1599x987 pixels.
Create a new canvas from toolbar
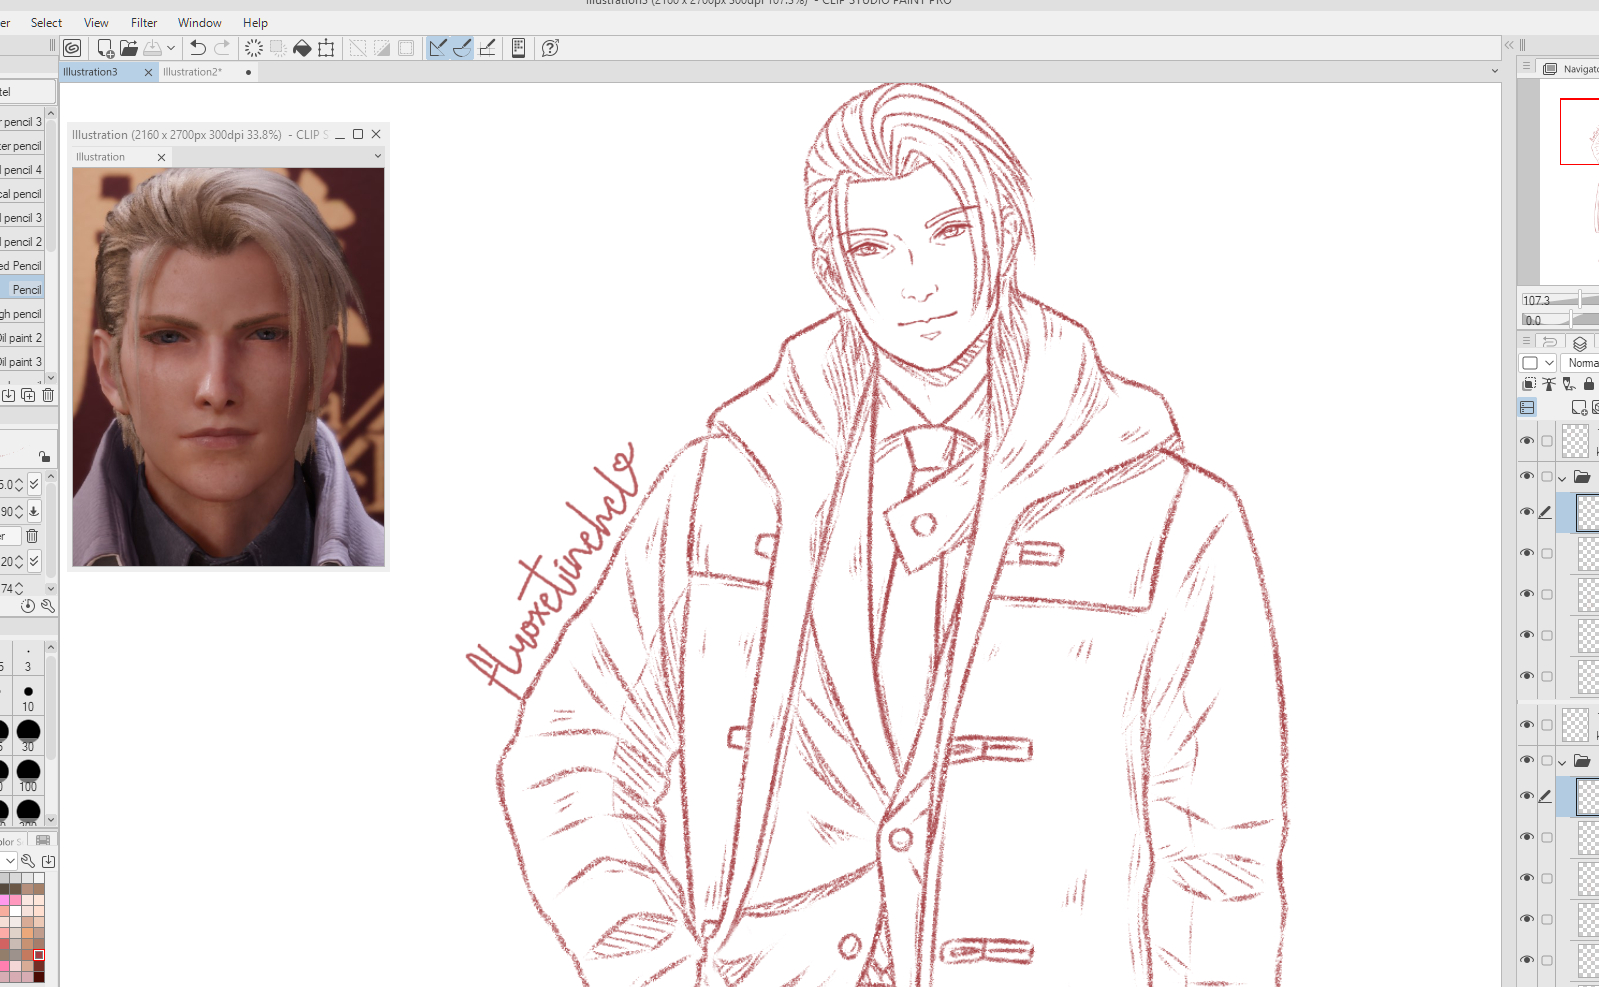click(105, 48)
